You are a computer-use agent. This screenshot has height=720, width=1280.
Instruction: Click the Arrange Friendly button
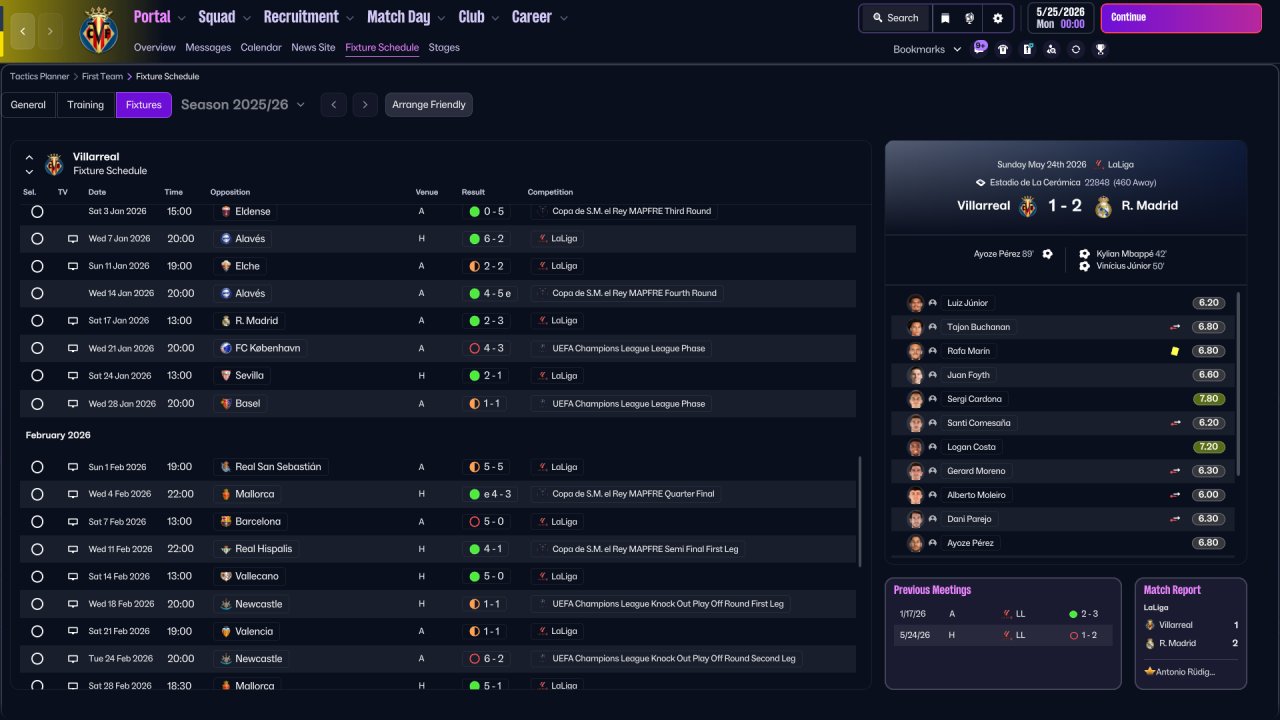[x=429, y=105]
